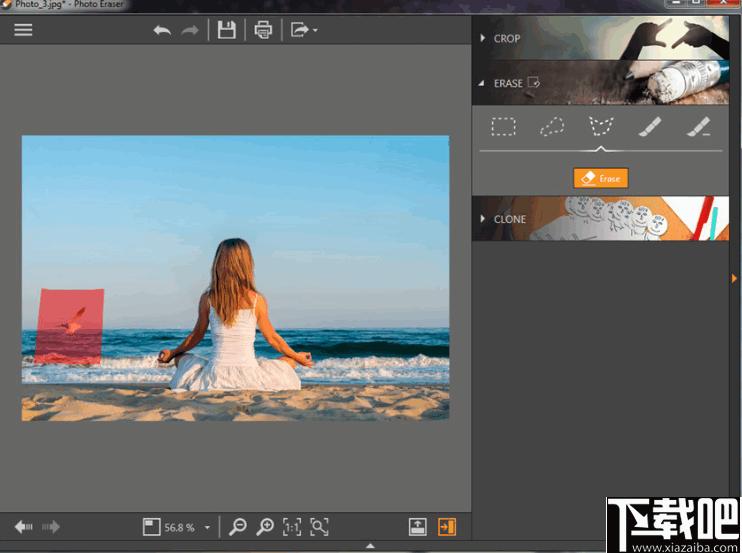Zoom out with the minus magnifier
The height and width of the screenshot is (553, 742).
tap(238, 527)
